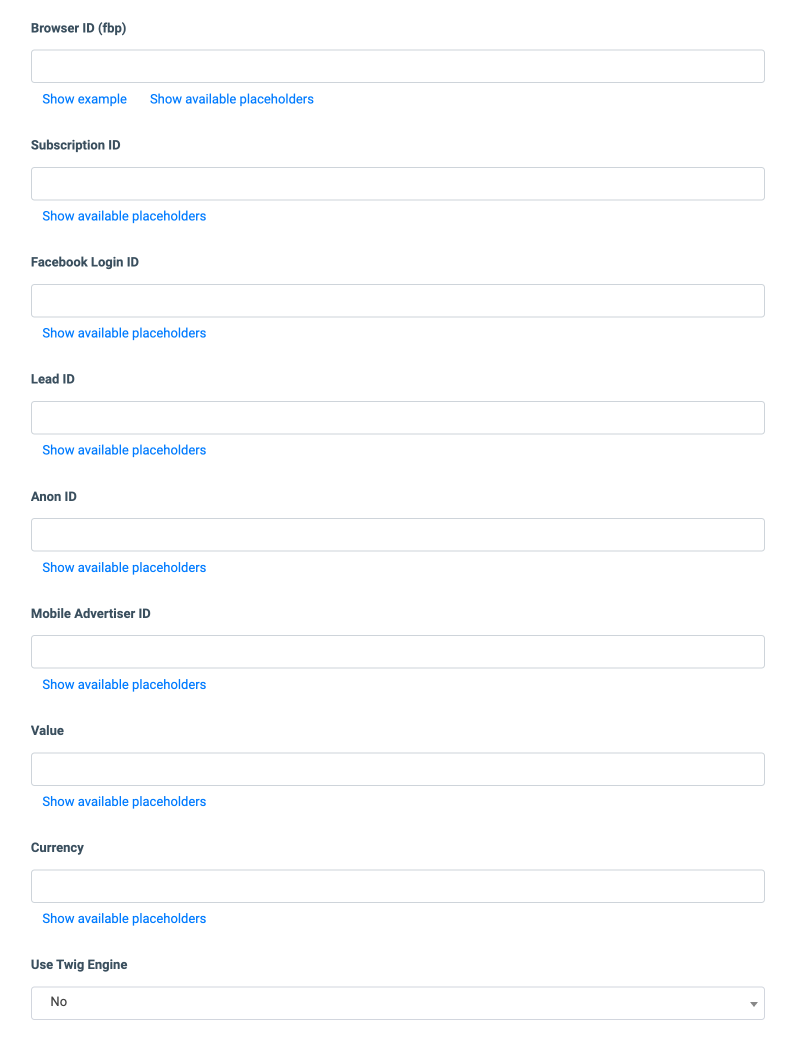
Task: Open the Use Twig Engine dropdown
Action: tap(398, 1003)
